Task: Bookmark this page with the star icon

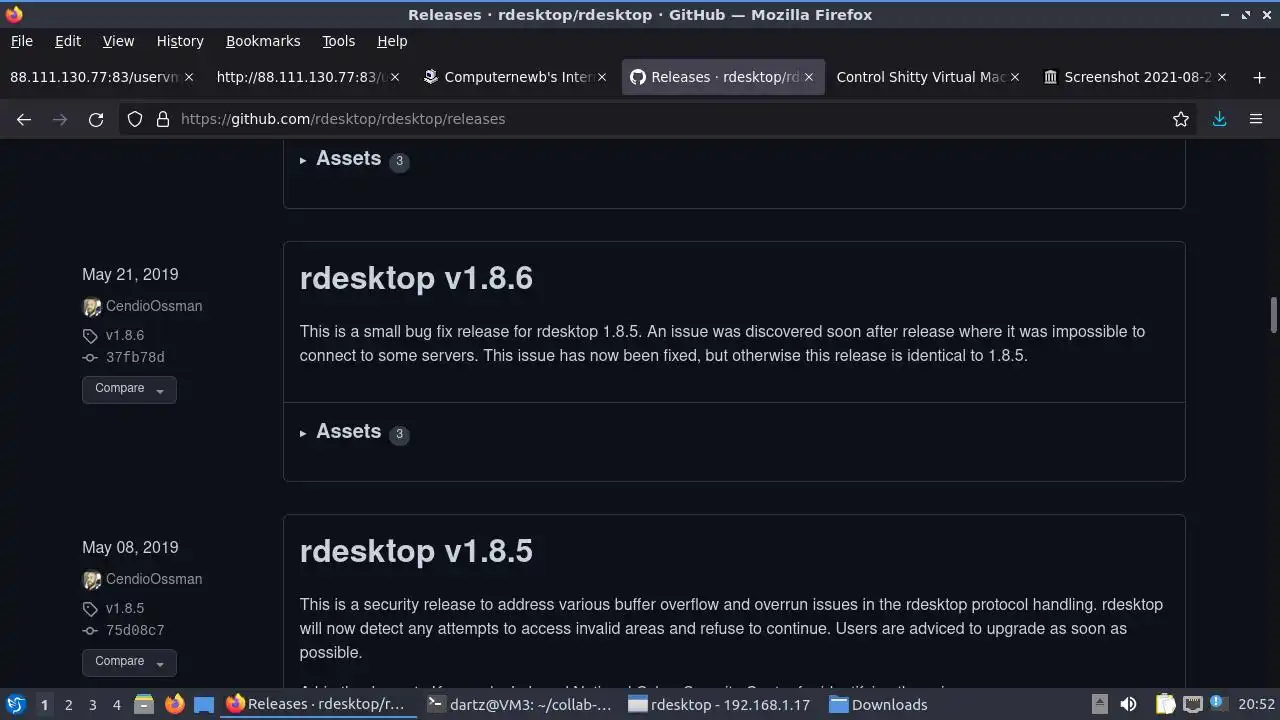Action: click(x=1181, y=119)
